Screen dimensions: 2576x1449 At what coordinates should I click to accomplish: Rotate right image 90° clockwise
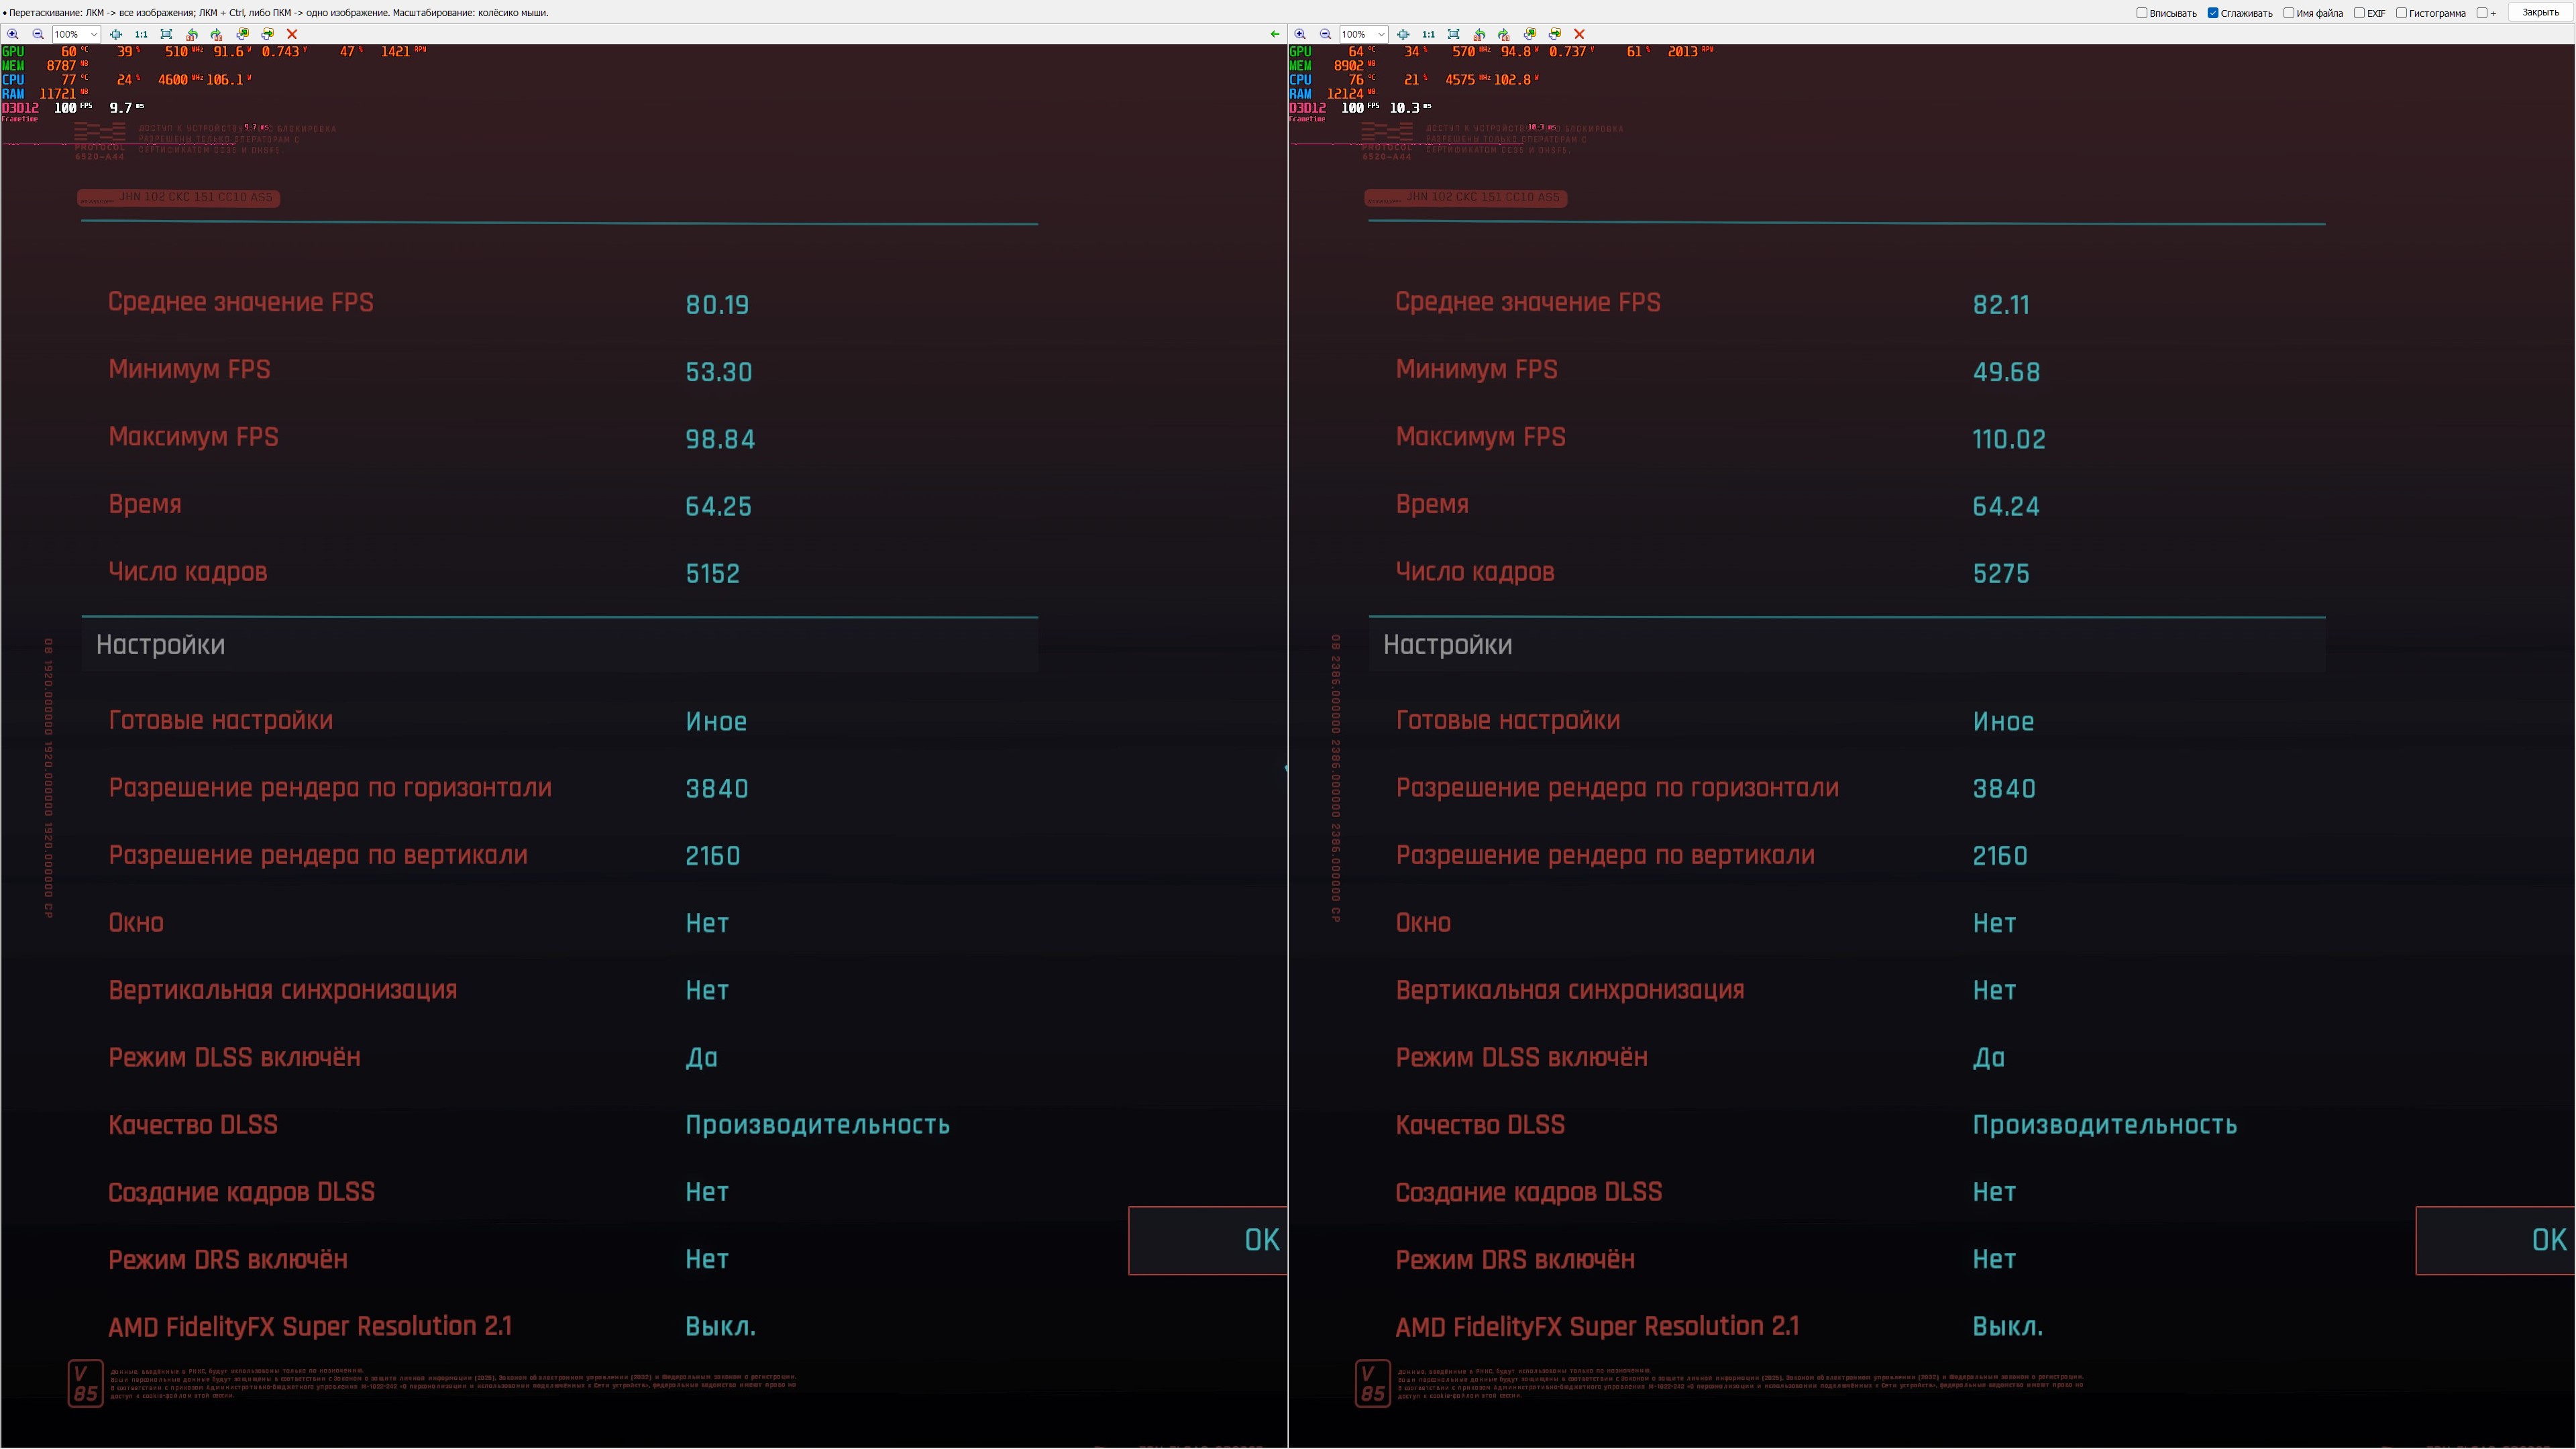tap(1504, 35)
